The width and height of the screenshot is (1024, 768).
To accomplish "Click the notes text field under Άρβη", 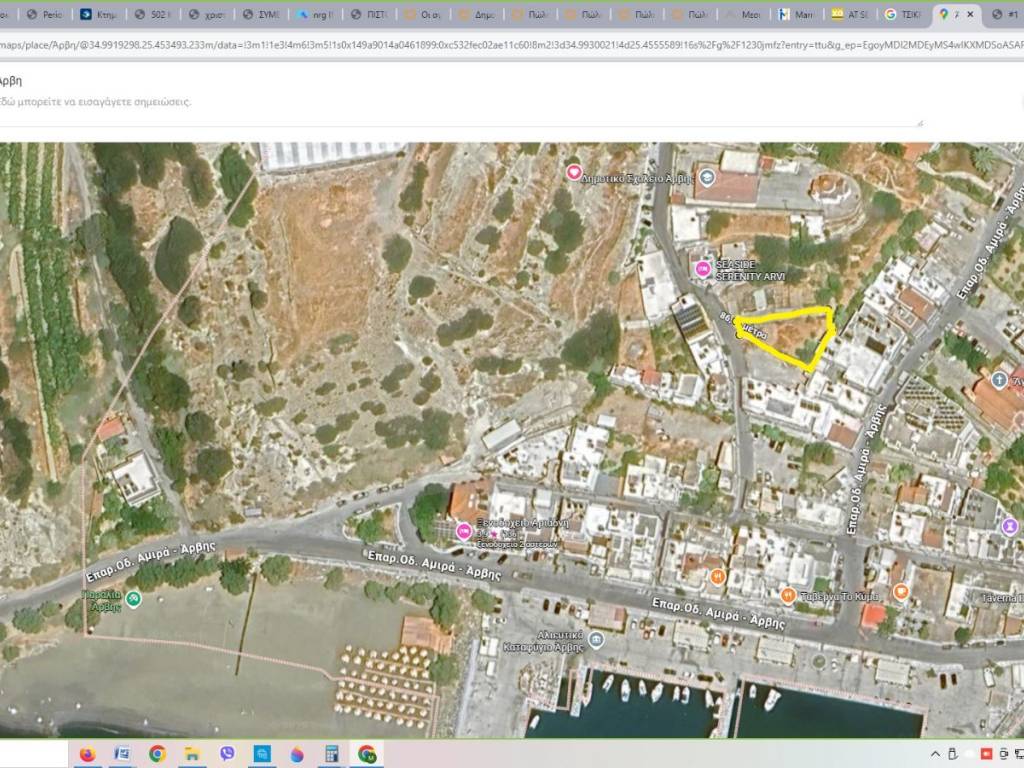I will [x=460, y=102].
